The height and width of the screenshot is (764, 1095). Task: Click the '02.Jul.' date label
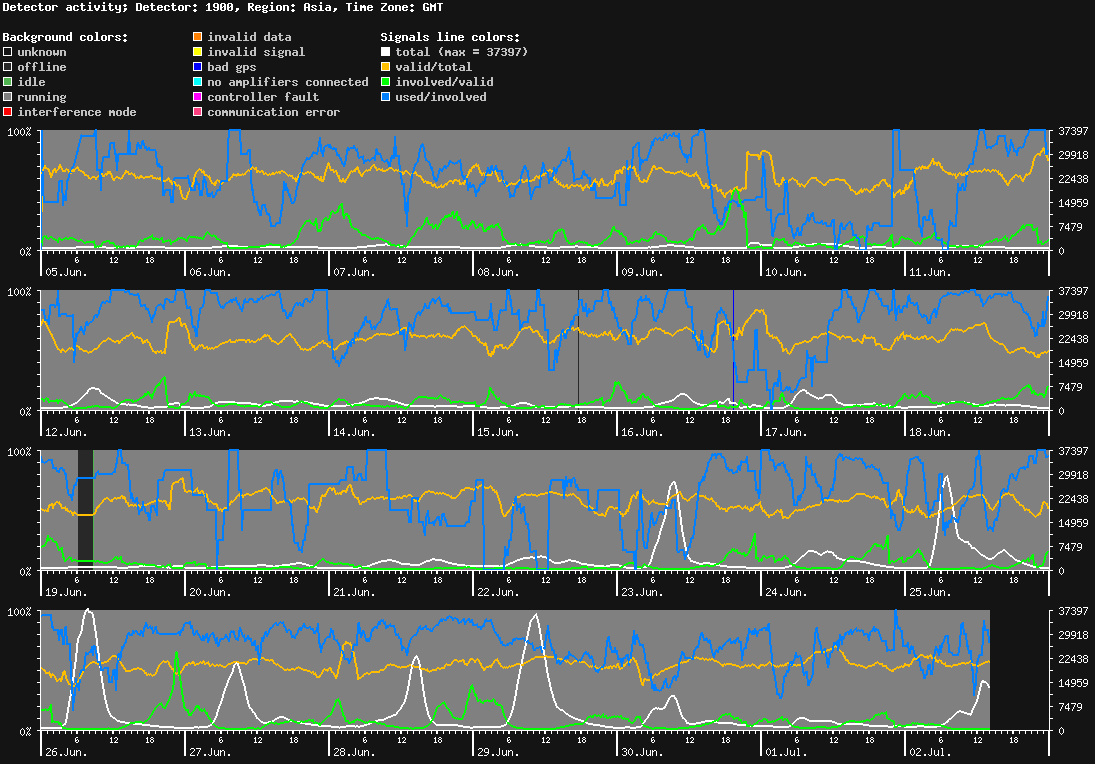tap(930, 752)
